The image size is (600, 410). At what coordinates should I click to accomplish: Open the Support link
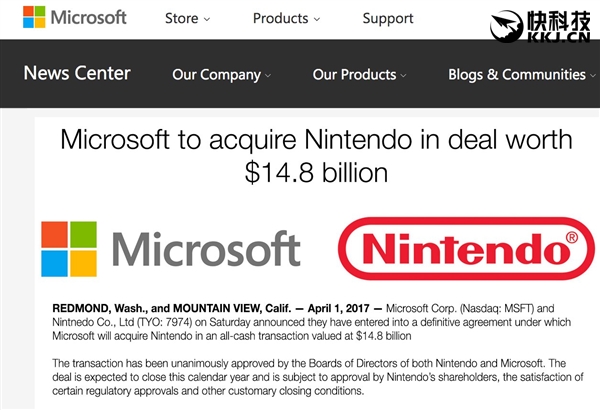click(x=388, y=18)
